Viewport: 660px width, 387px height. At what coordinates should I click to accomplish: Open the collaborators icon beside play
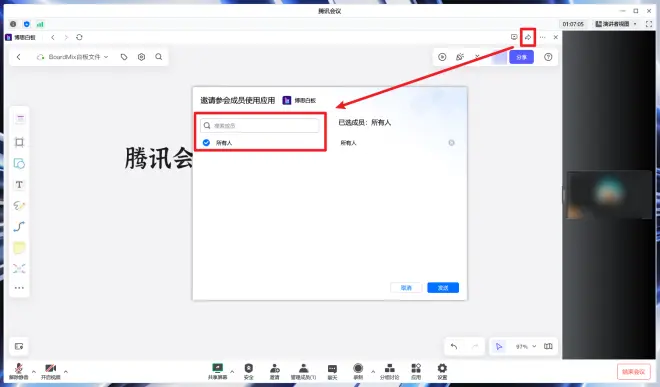460,57
